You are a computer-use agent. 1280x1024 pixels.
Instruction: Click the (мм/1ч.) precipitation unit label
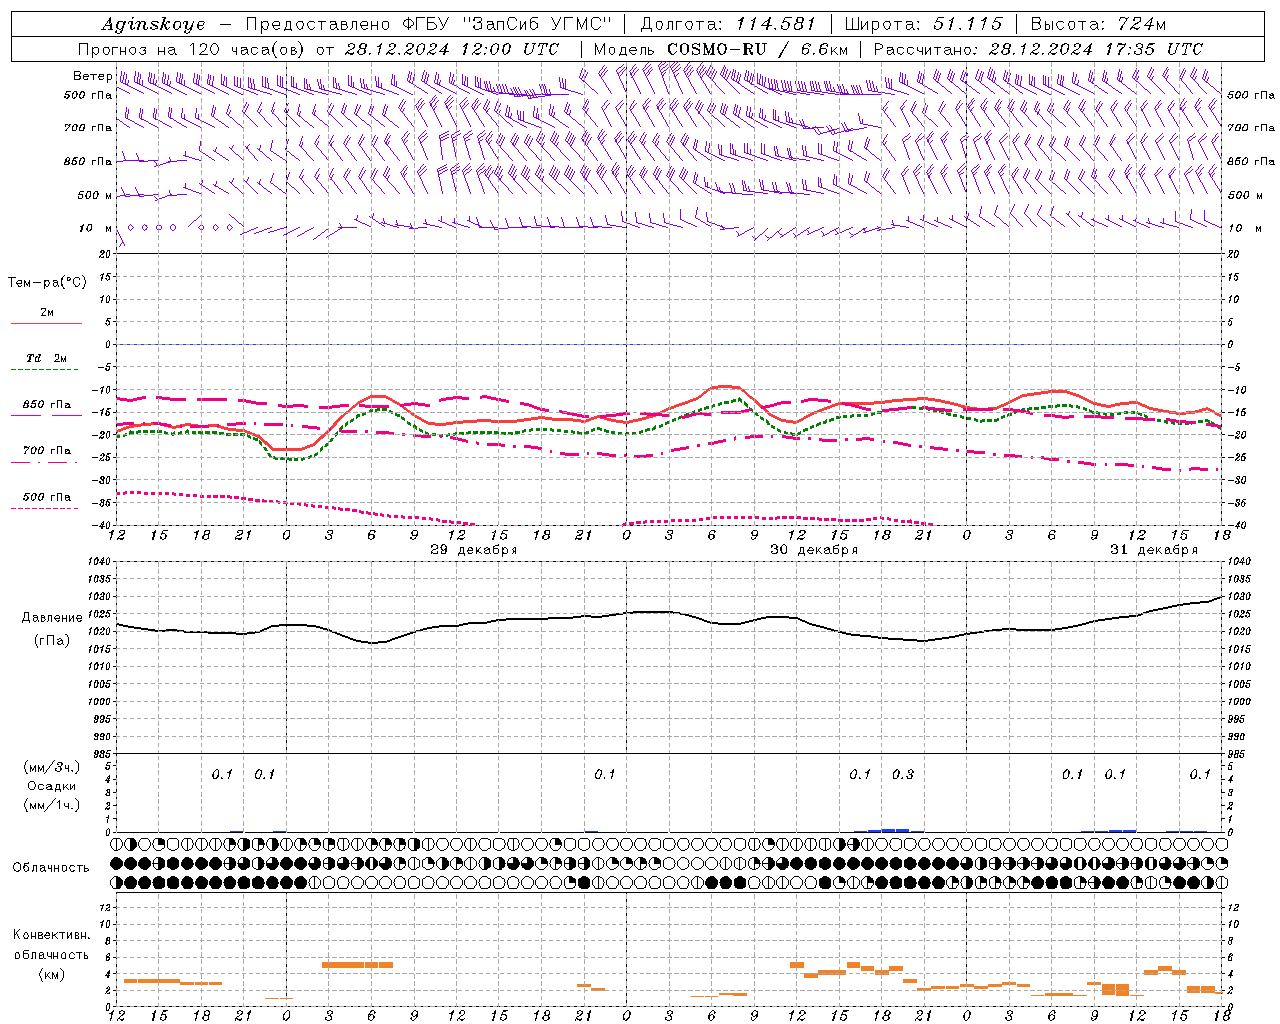coord(52,805)
